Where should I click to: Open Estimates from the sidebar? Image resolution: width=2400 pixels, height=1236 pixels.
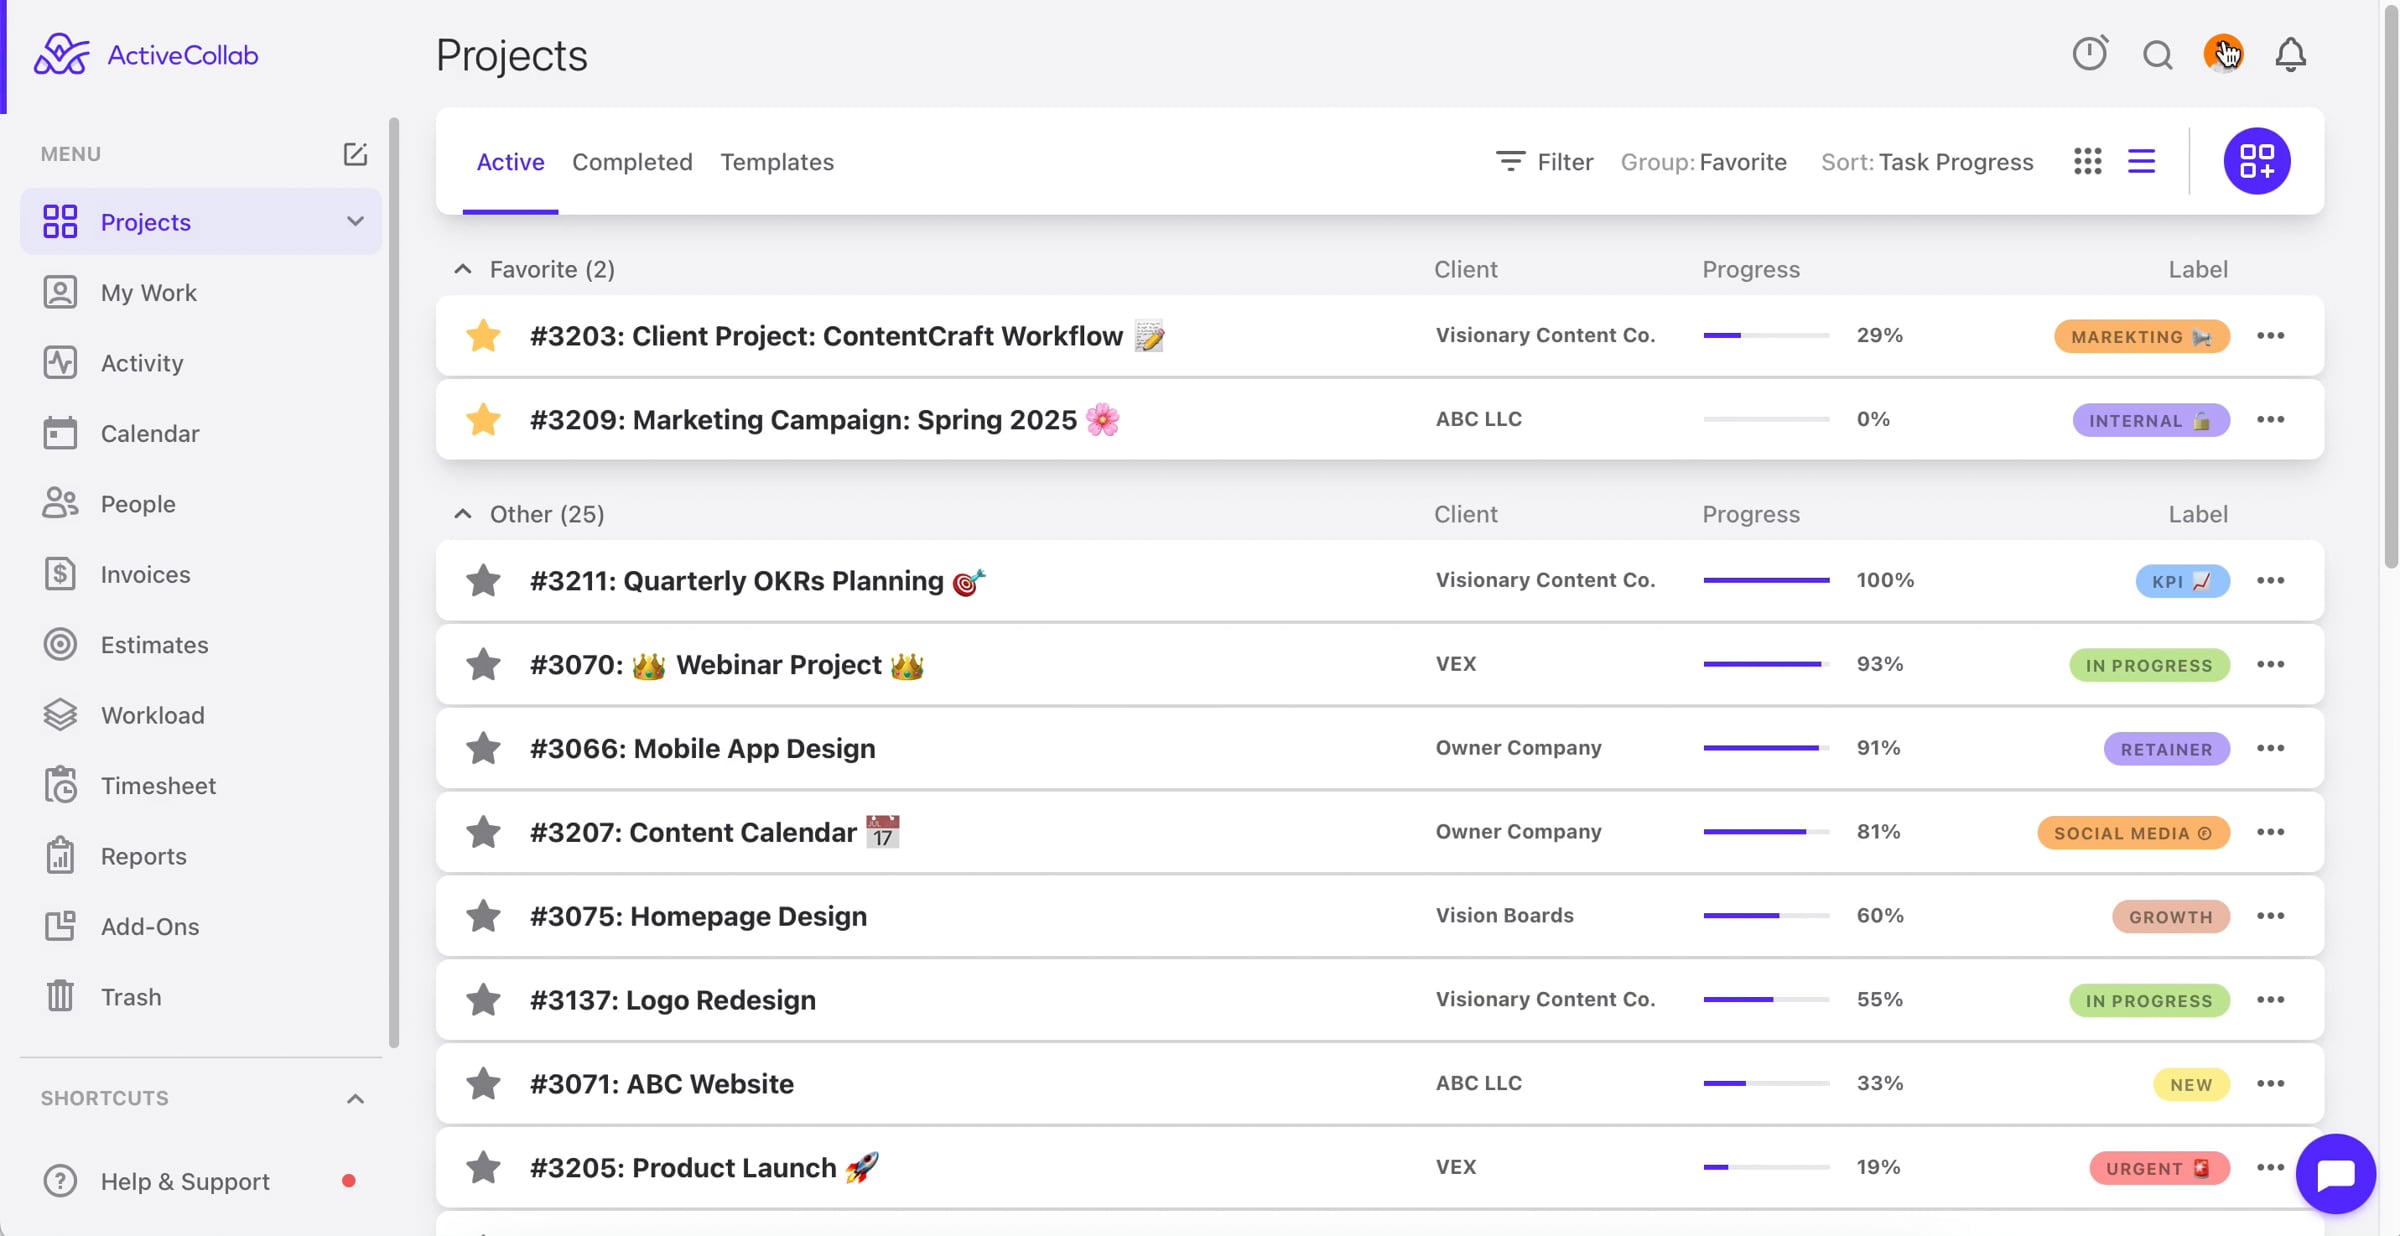click(201, 645)
